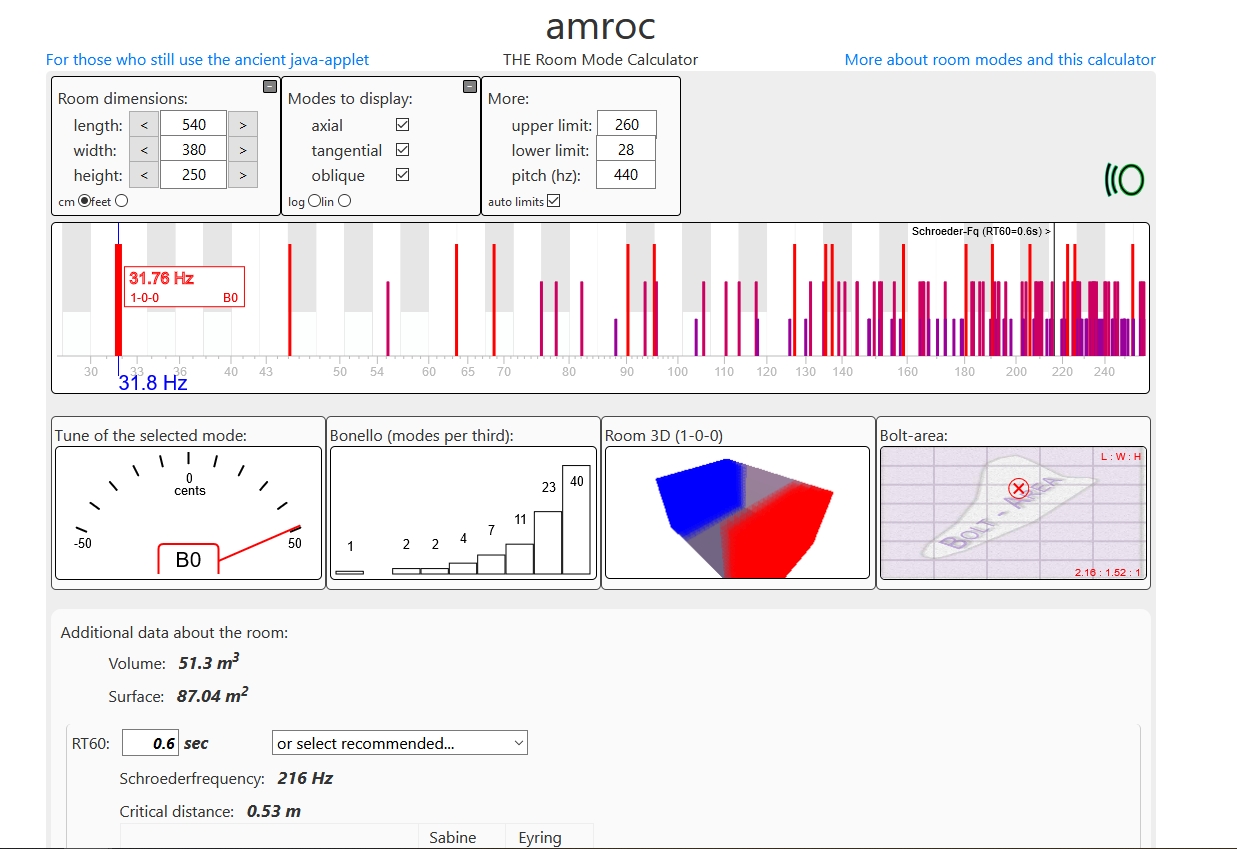The height and width of the screenshot is (849, 1237).
Task: Increase room height with right arrow
Action: click(242, 175)
